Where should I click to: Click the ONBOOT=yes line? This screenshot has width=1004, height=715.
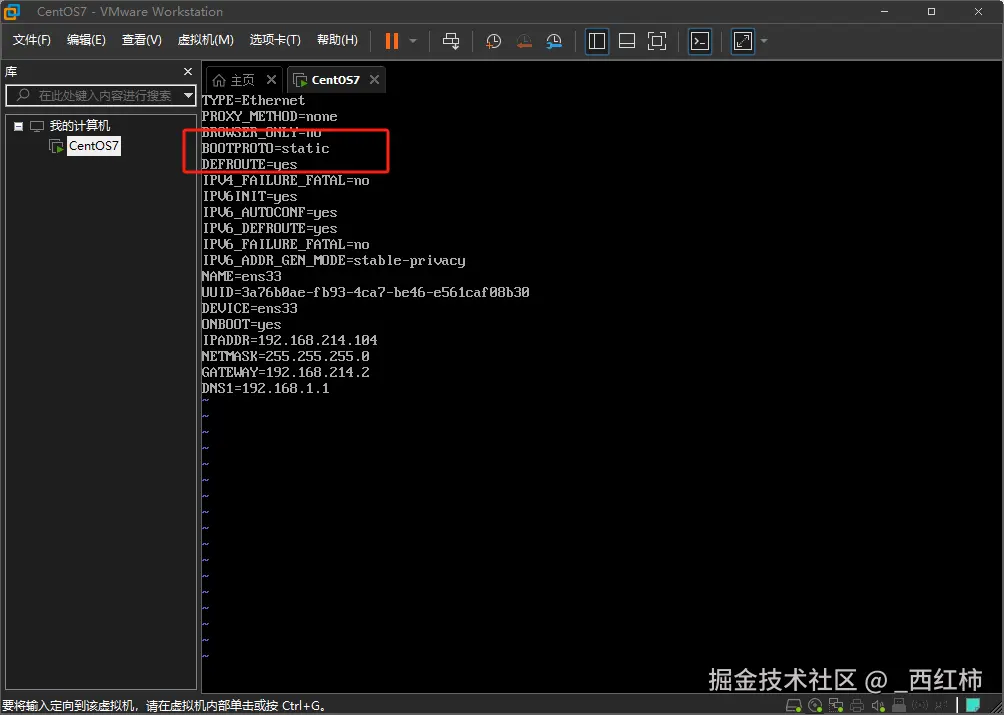click(241, 325)
